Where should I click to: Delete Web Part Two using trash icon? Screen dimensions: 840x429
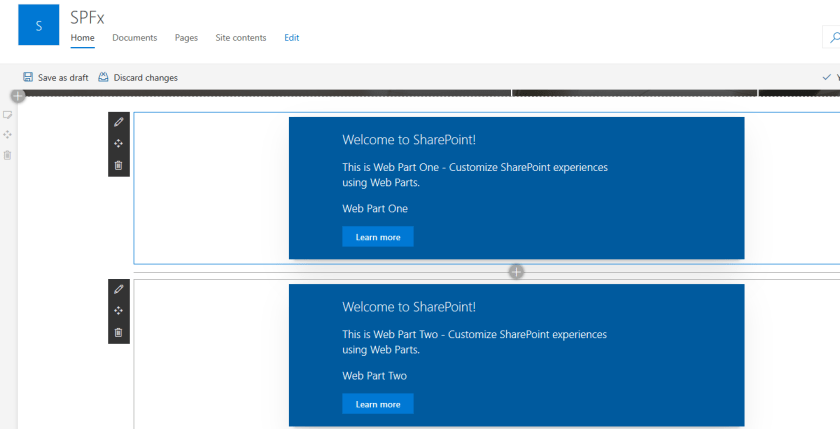point(119,332)
